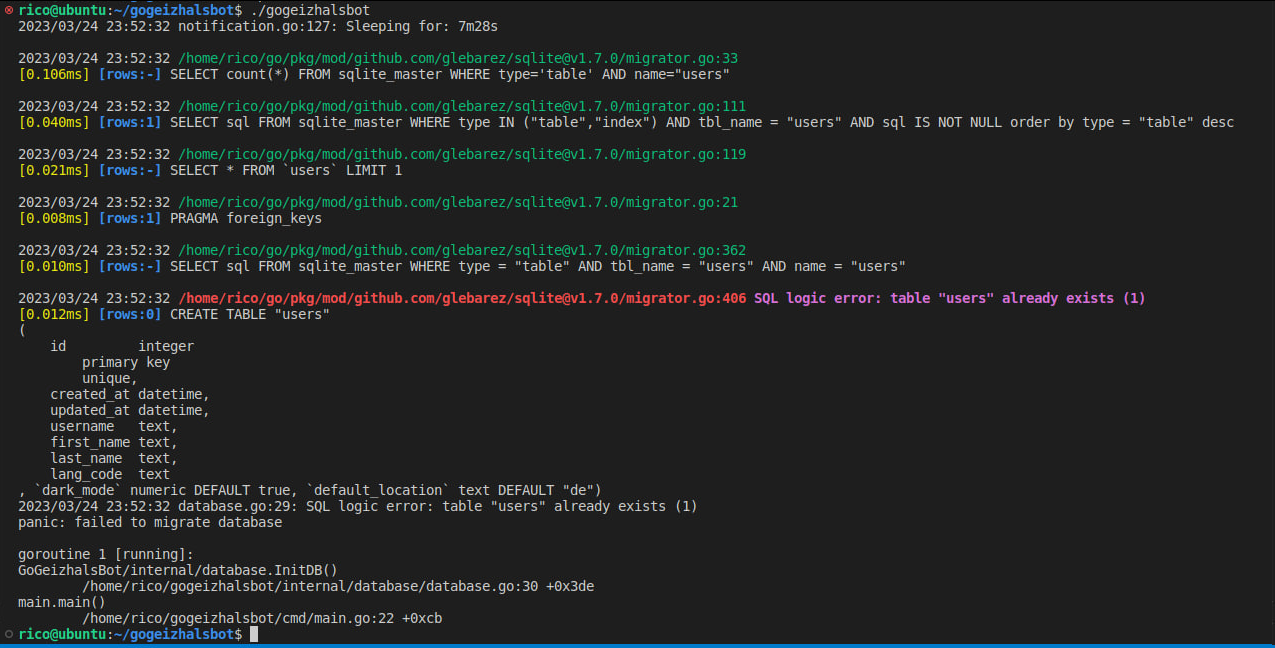
Task: Click the [0.040ms] query duration
Action: click(54, 122)
